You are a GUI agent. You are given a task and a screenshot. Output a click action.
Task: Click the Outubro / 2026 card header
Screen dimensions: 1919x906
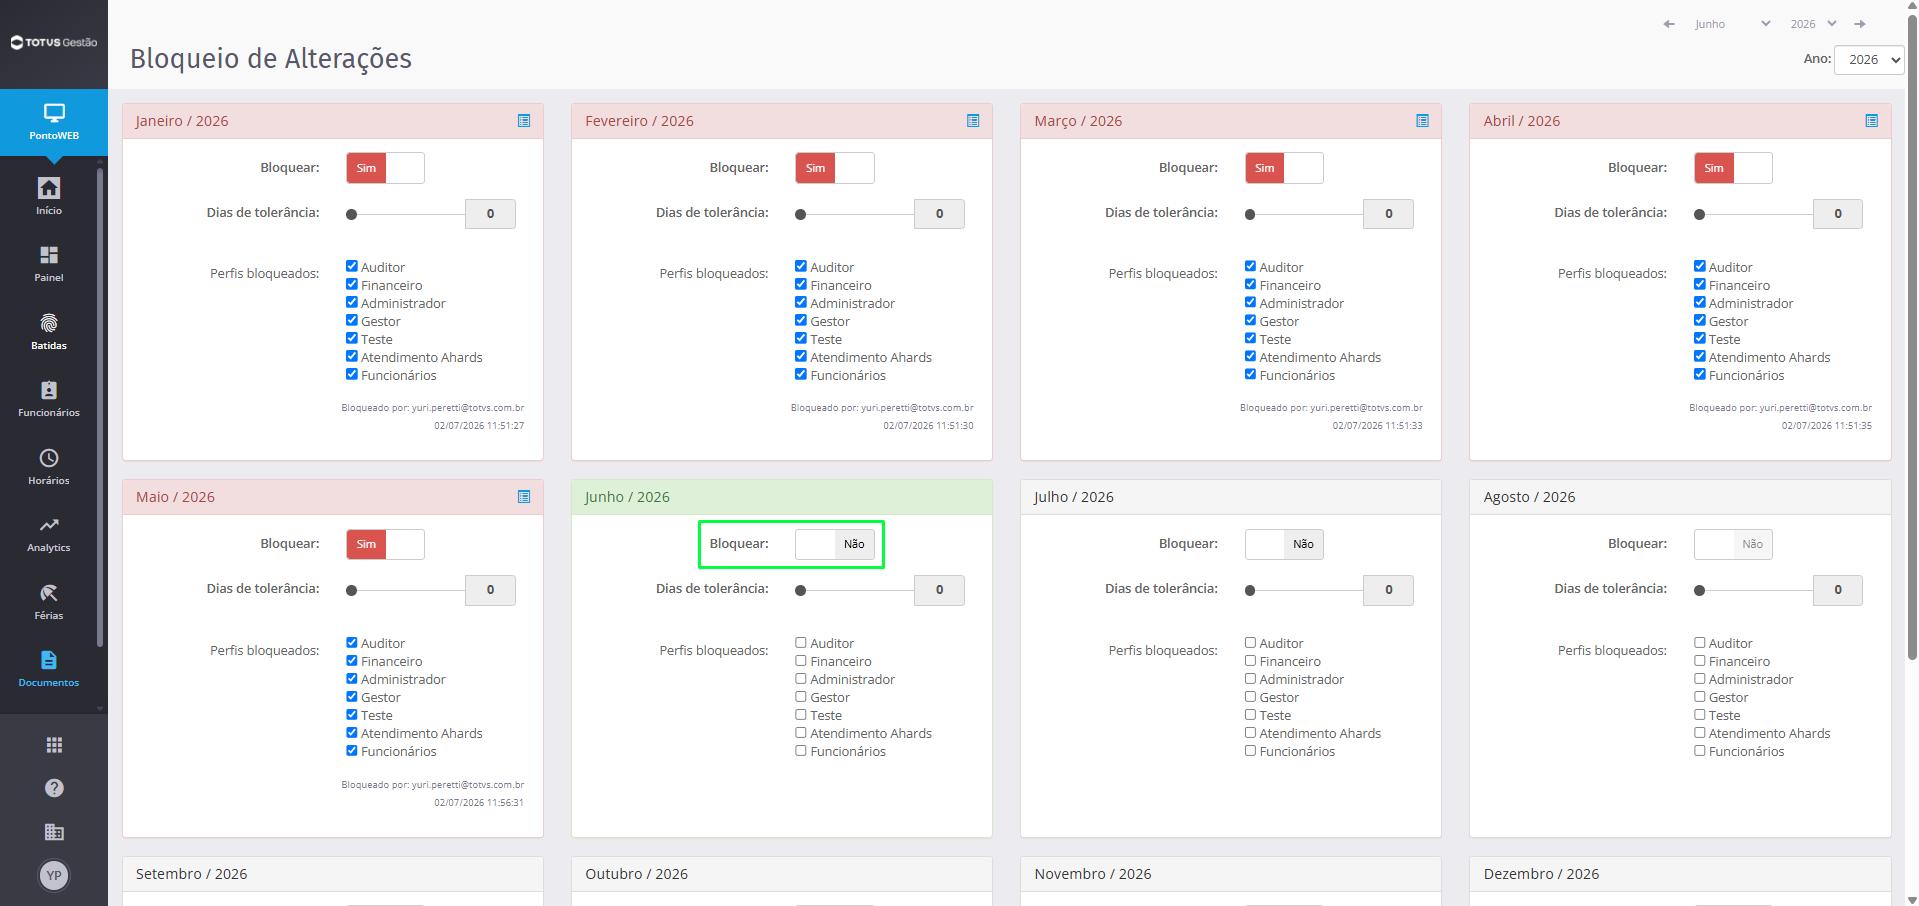tap(782, 874)
